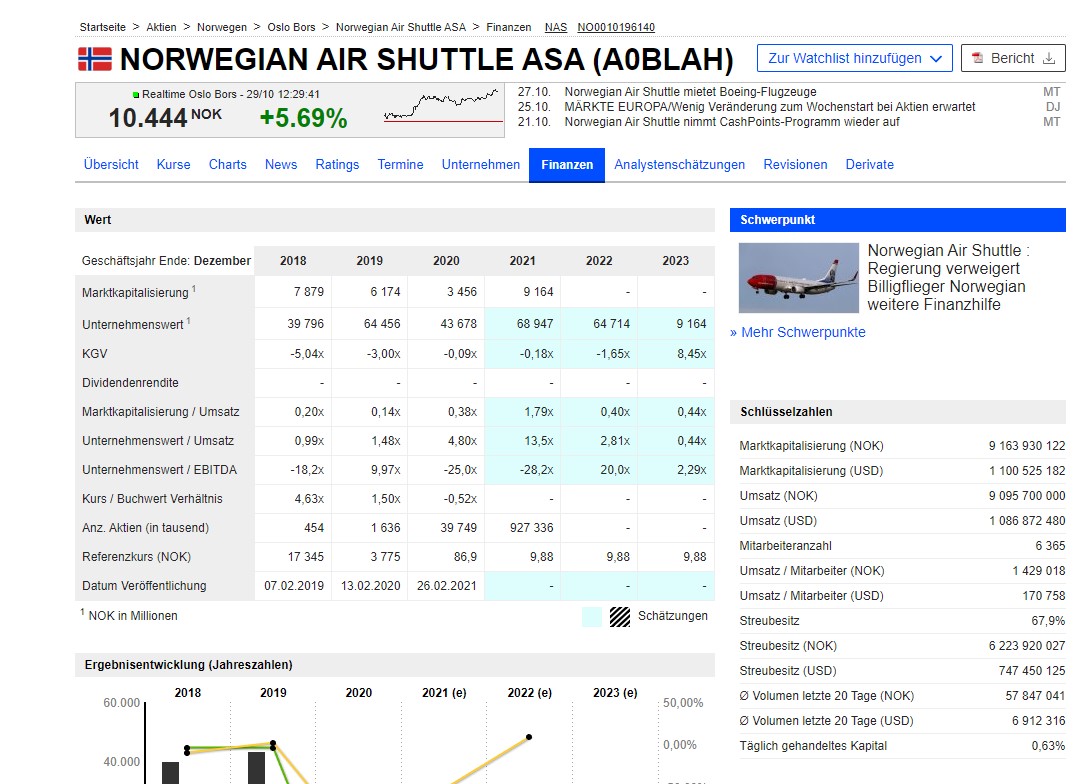
Task: Expand Zur Watchlist hinzufügen dropdown
Action: (855, 58)
